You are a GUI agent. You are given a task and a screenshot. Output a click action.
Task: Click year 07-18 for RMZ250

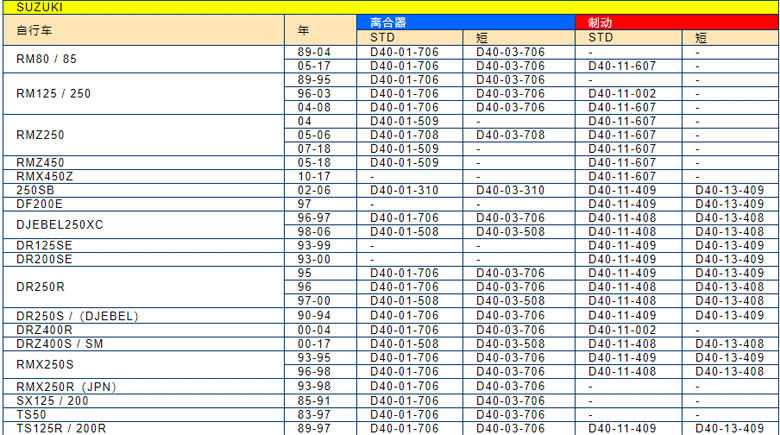[x=314, y=149]
